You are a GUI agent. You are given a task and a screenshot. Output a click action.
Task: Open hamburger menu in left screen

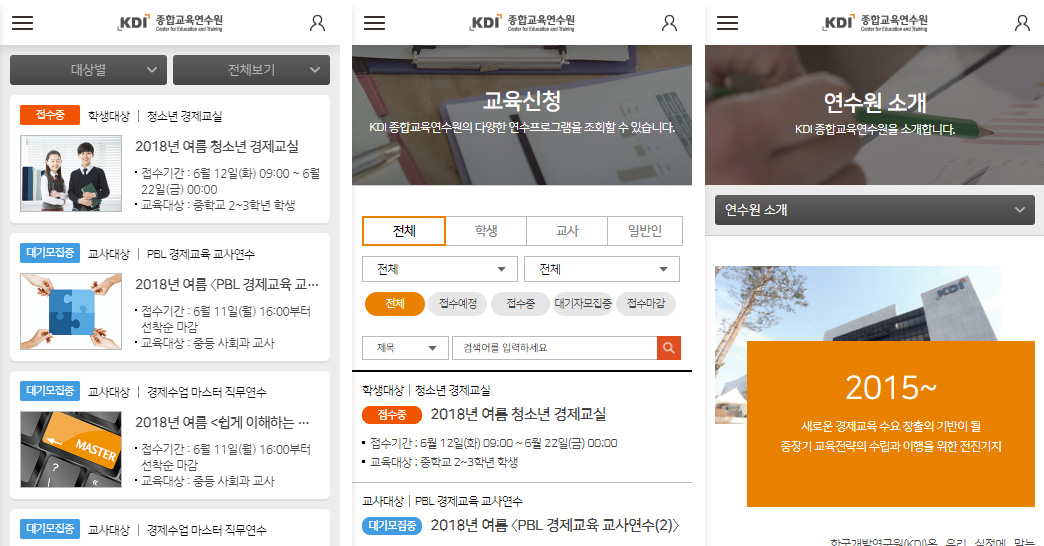22,23
